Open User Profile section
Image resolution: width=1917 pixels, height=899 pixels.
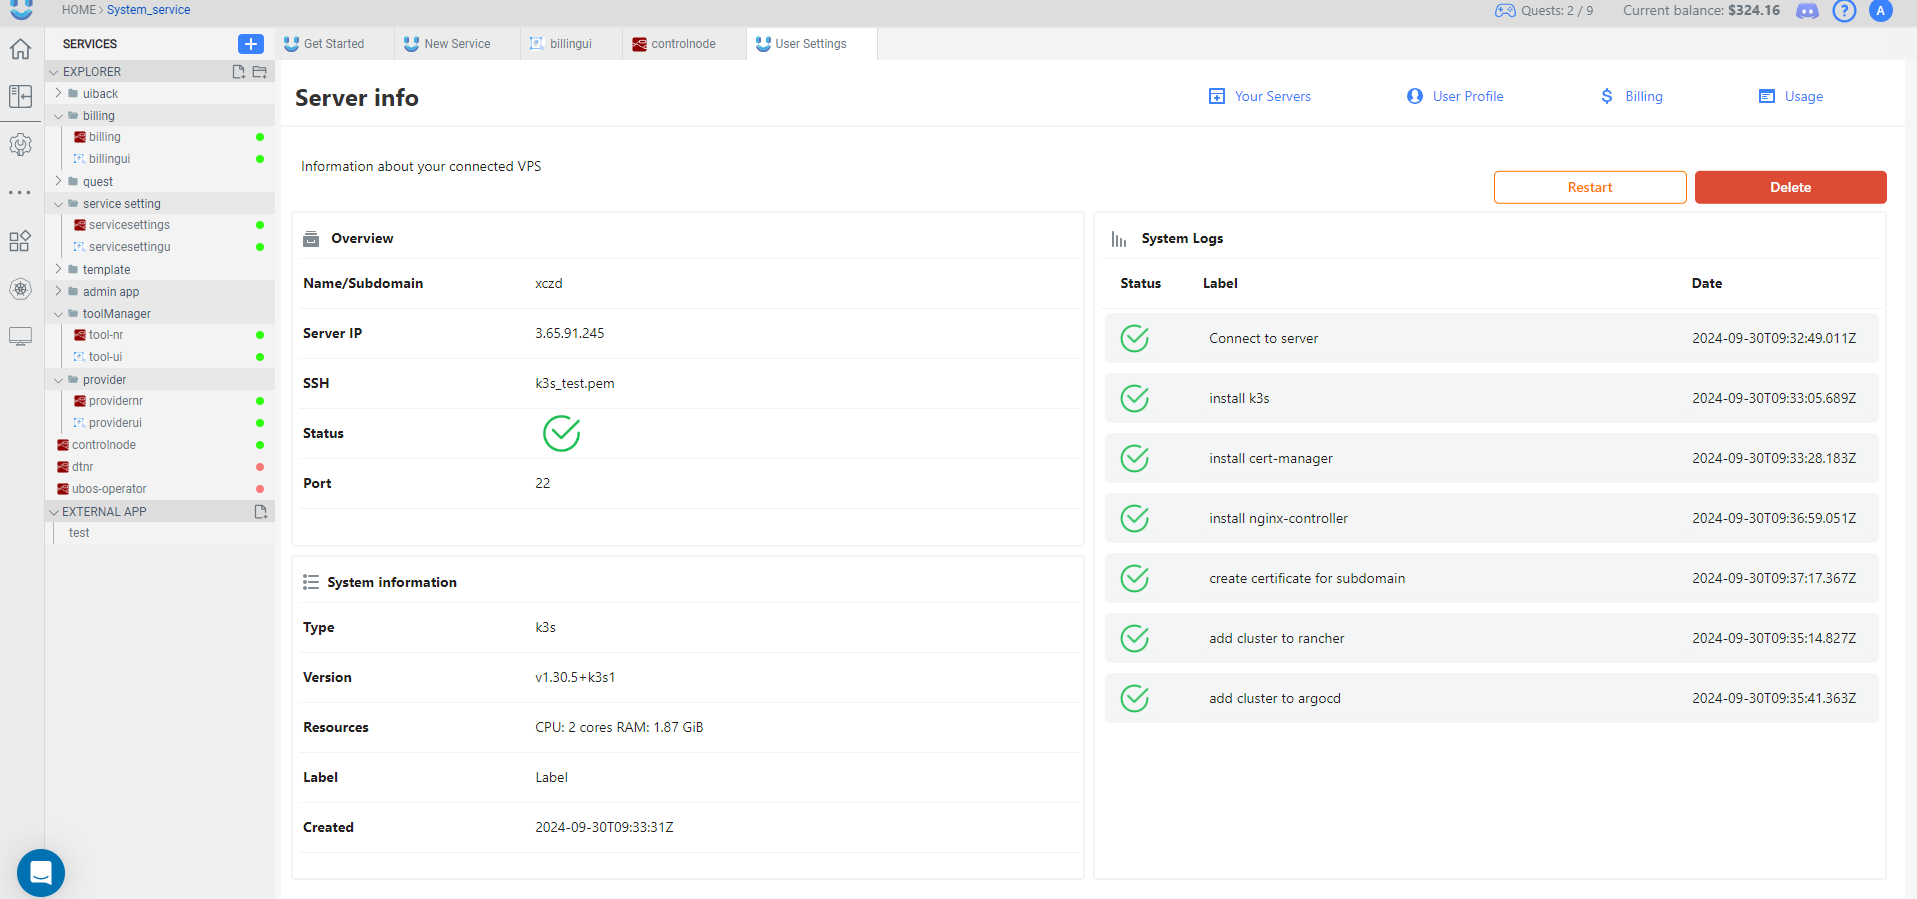click(x=1455, y=96)
